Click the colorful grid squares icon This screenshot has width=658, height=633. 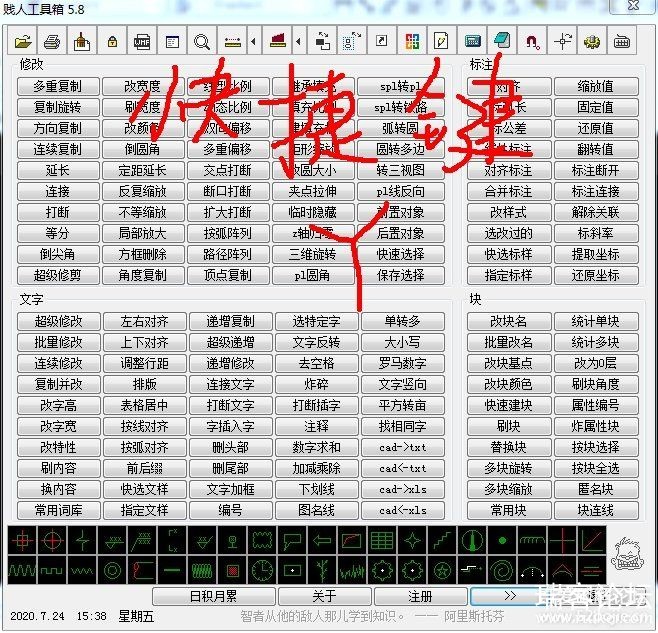point(412,41)
